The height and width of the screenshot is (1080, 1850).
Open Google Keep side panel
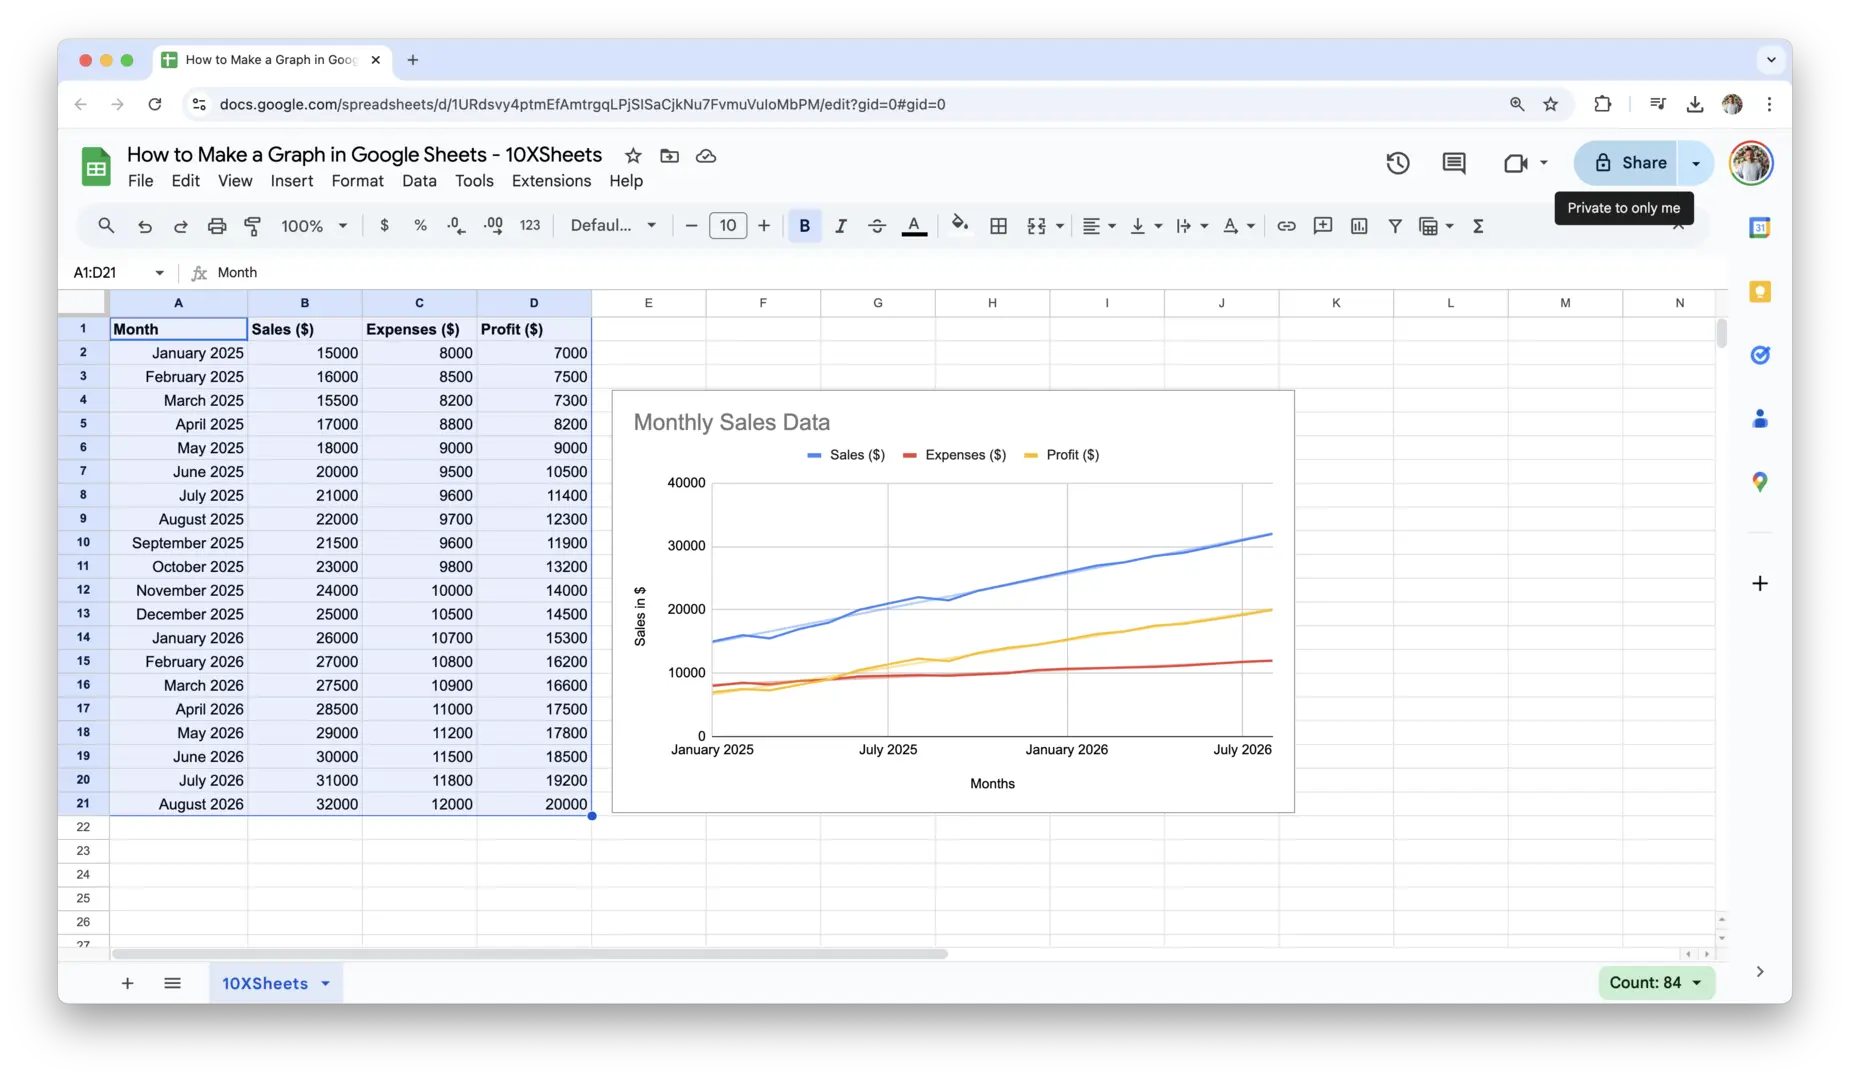click(x=1760, y=292)
